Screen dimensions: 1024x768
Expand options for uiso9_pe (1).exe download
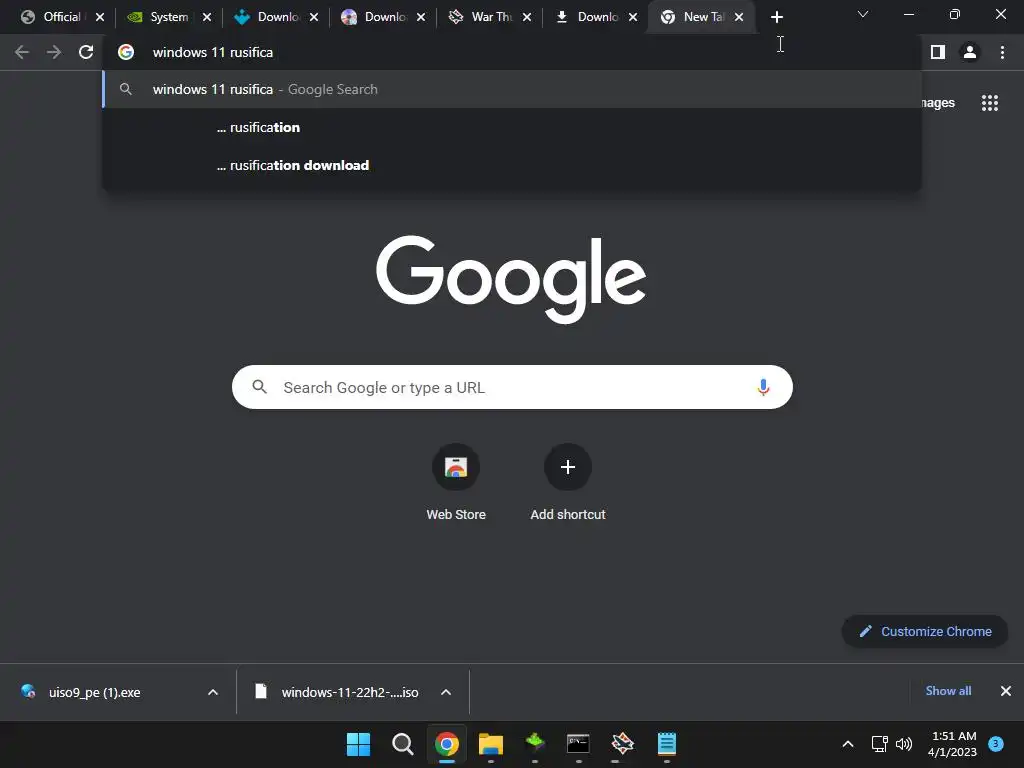click(212, 692)
